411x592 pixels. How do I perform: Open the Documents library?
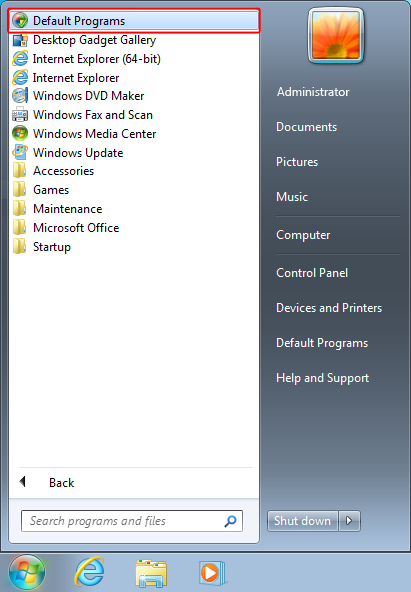[306, 127]
